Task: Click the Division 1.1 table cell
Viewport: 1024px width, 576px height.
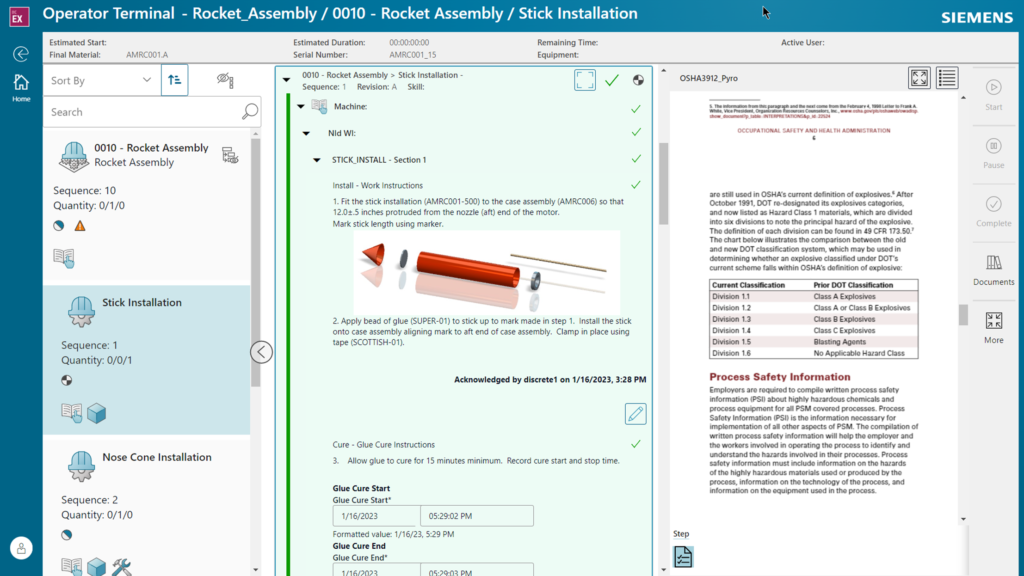Action: click(731, 296)
